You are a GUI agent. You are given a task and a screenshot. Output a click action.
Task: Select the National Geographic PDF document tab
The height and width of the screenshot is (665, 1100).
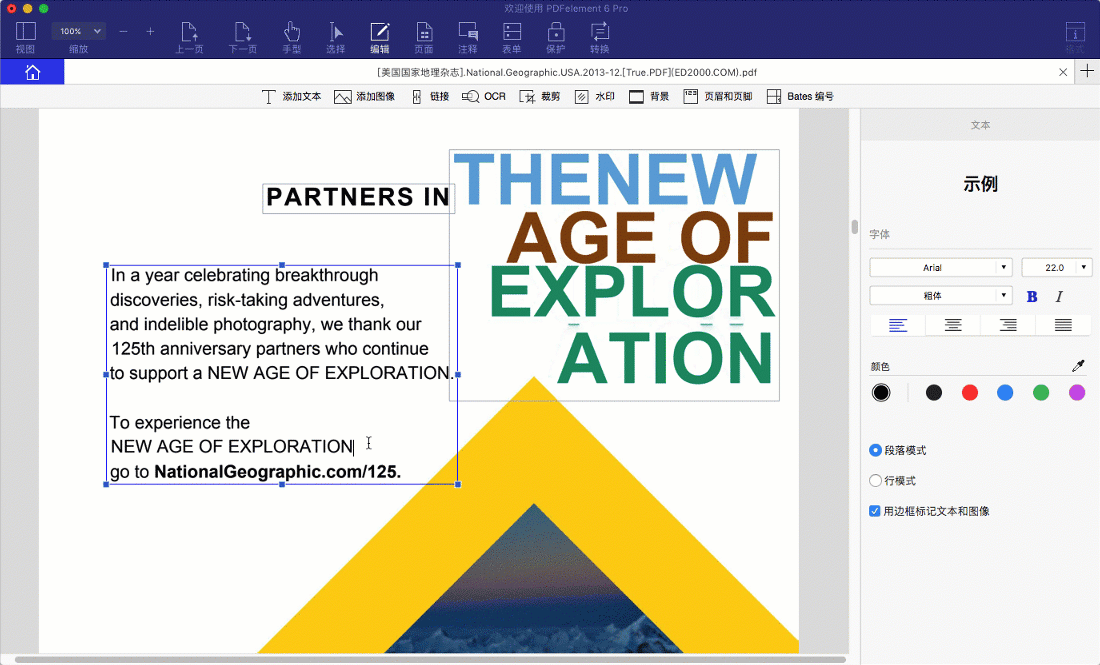point(567,72)
